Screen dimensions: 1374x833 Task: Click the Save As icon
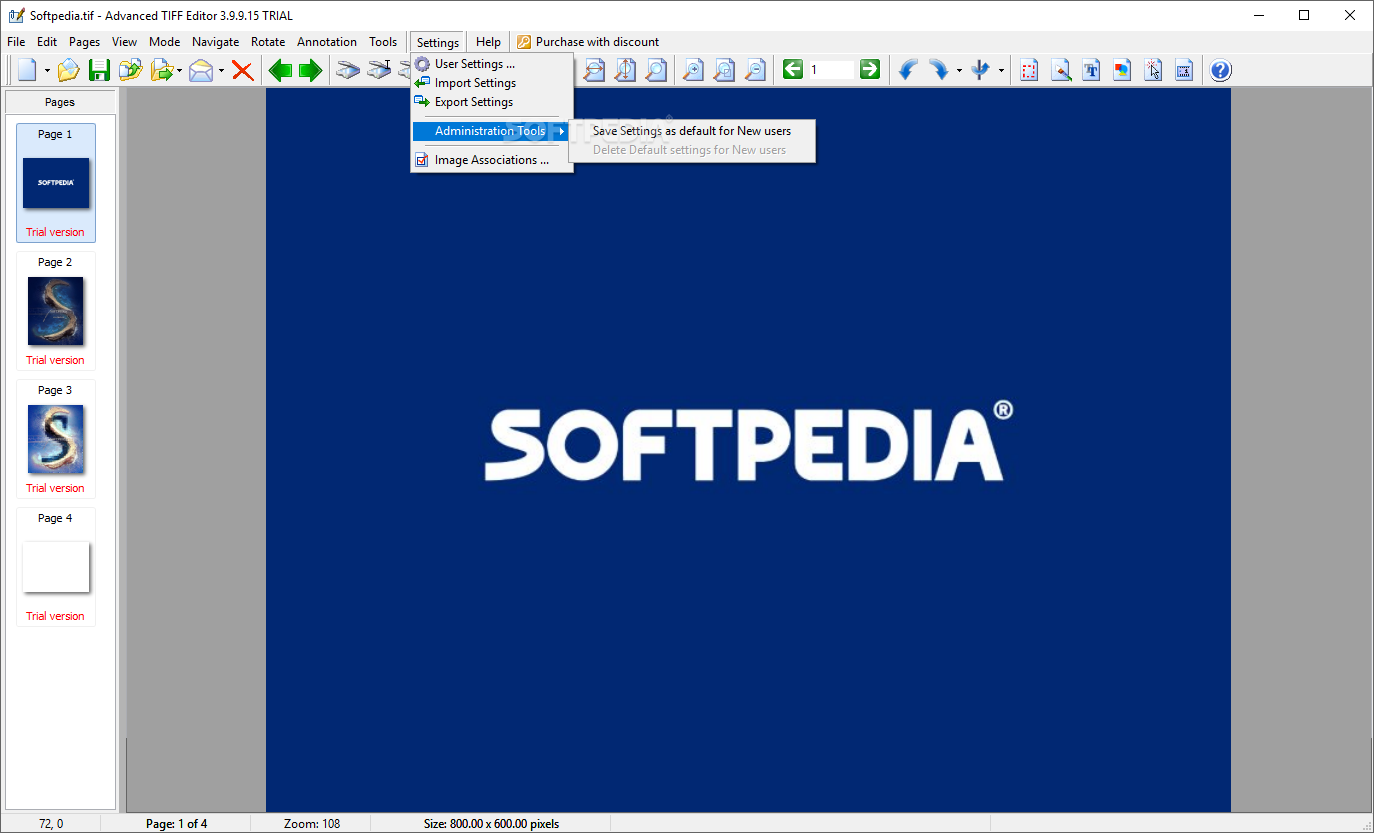tap(130, 70)
